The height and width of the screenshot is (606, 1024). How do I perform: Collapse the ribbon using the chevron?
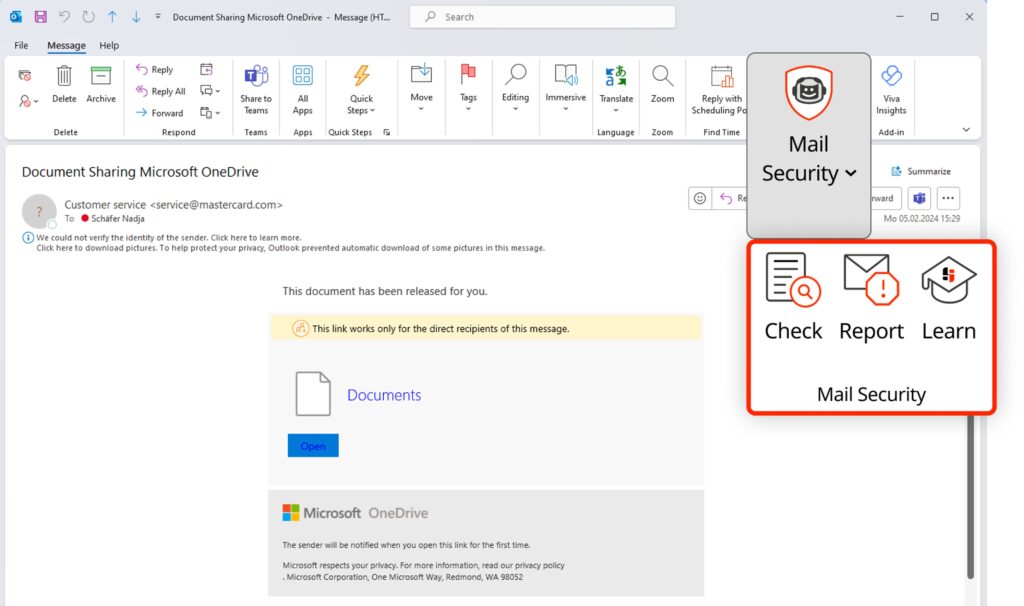(964, 128)
